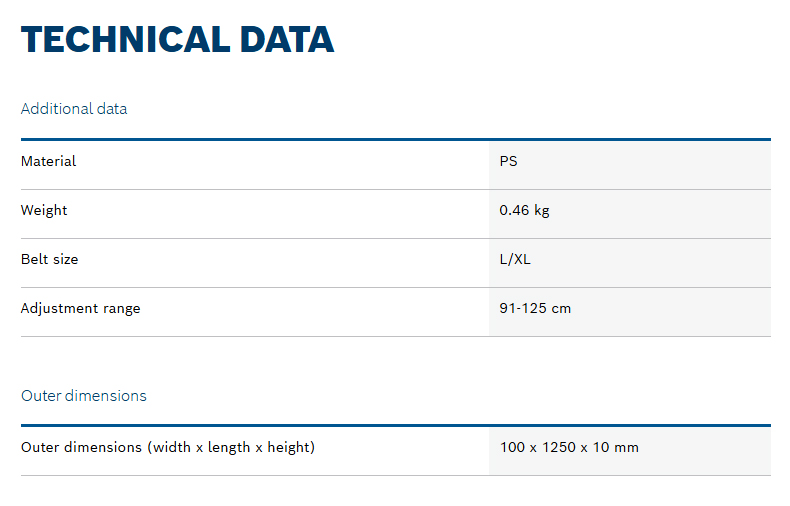Click the gray divider between Material and Weight
The height and width of the screenshot is (506, 790).
pos(395,189)
